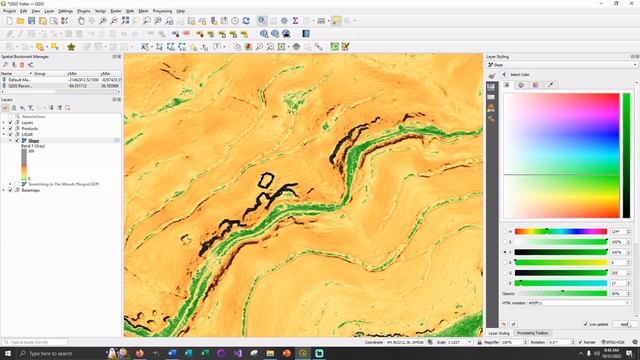The height and width of the screenshot is (360, 640).
Task: Click inside the color ramp square
Action: 562,156
